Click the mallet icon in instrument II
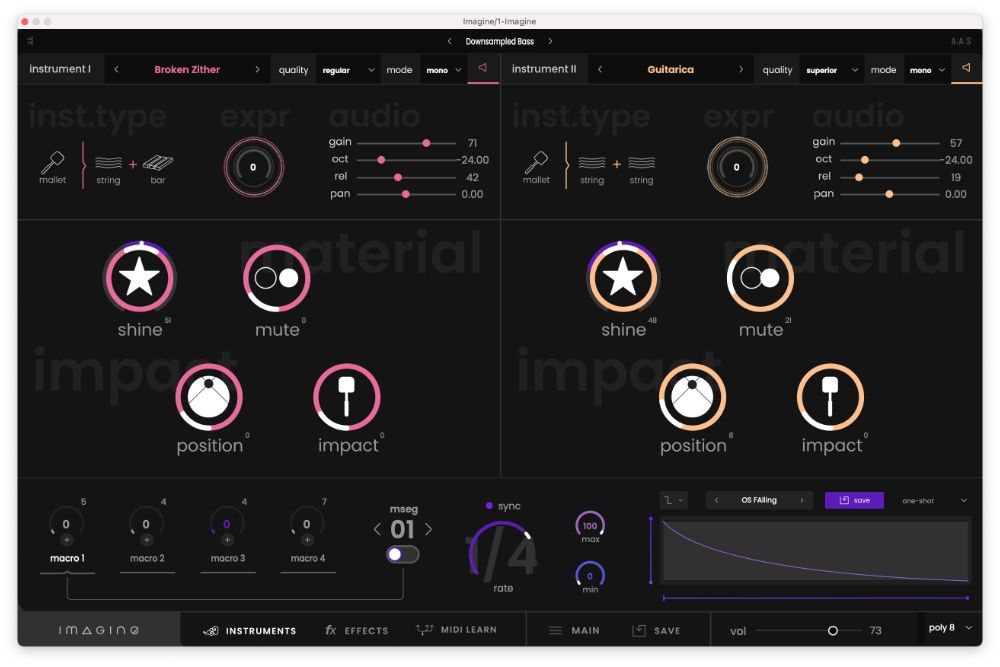 (536, 162)
